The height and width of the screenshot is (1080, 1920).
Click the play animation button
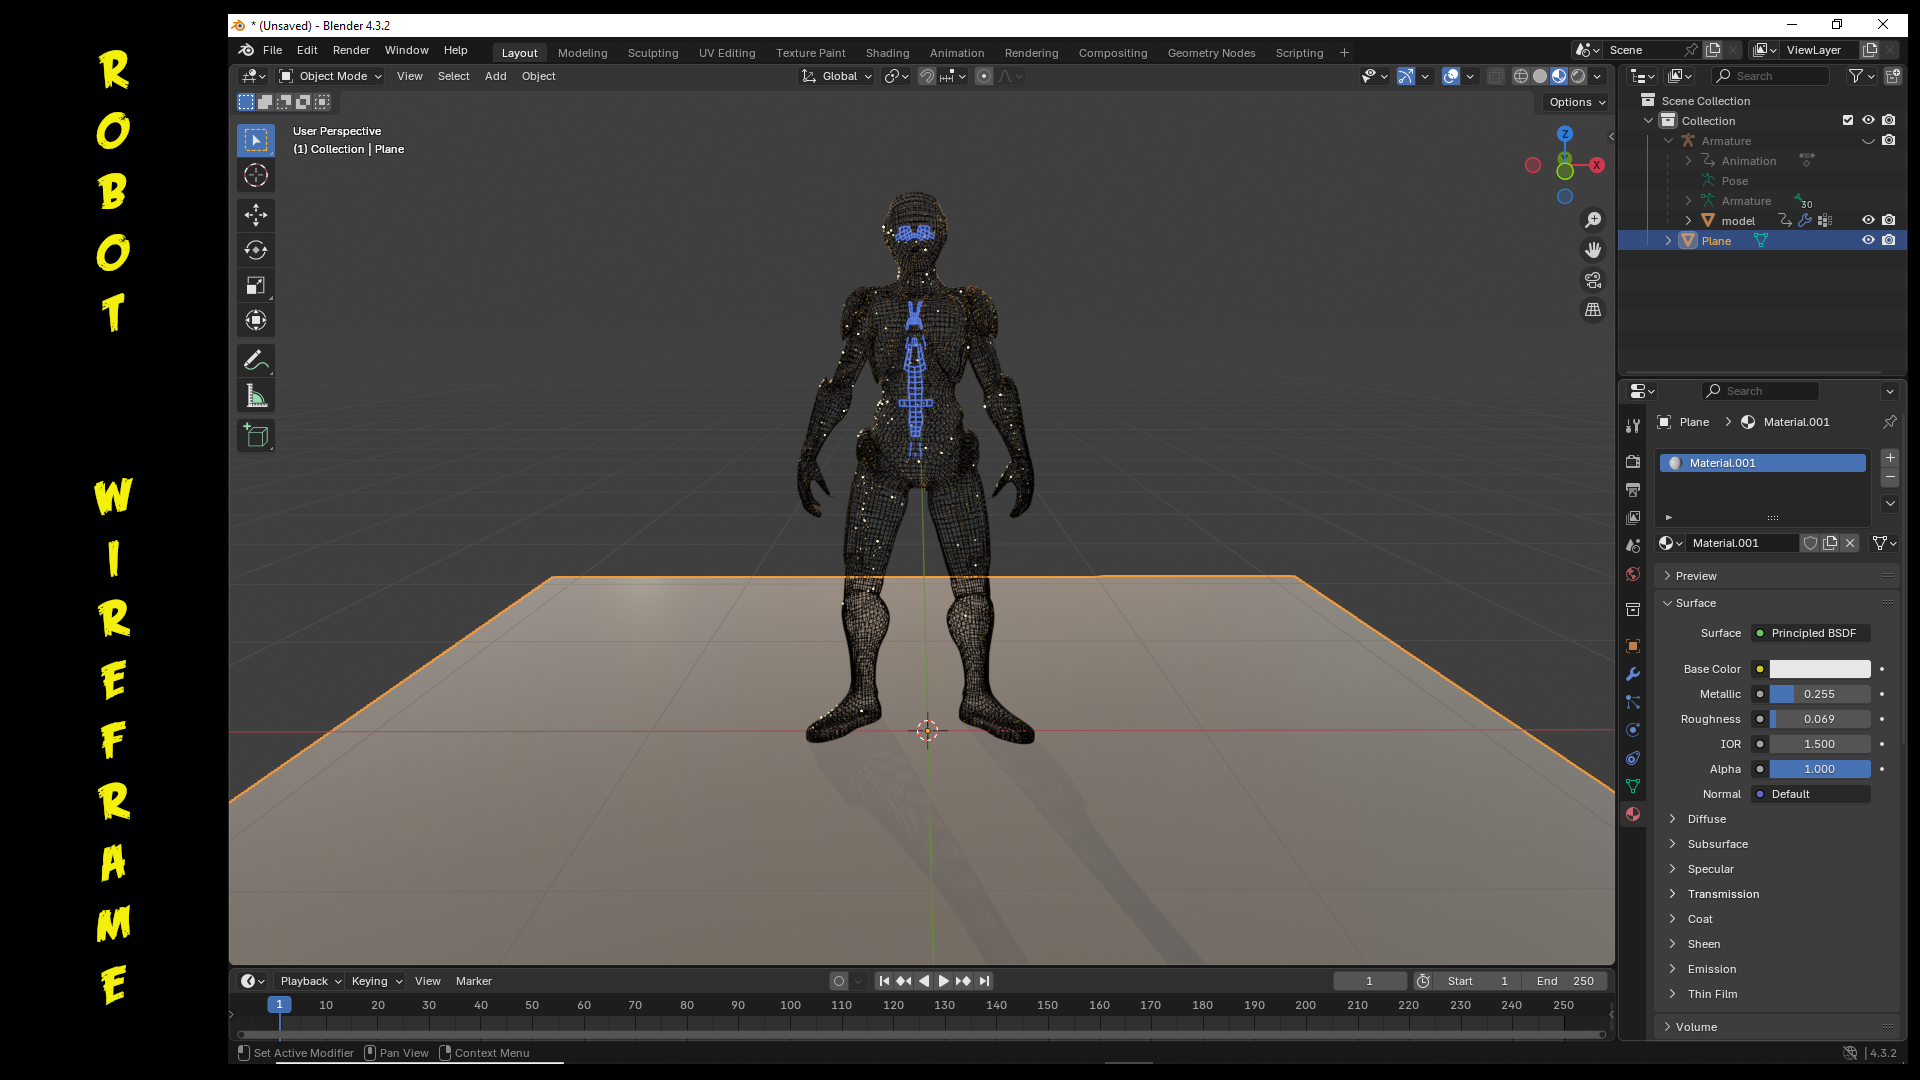pos(943,981)
